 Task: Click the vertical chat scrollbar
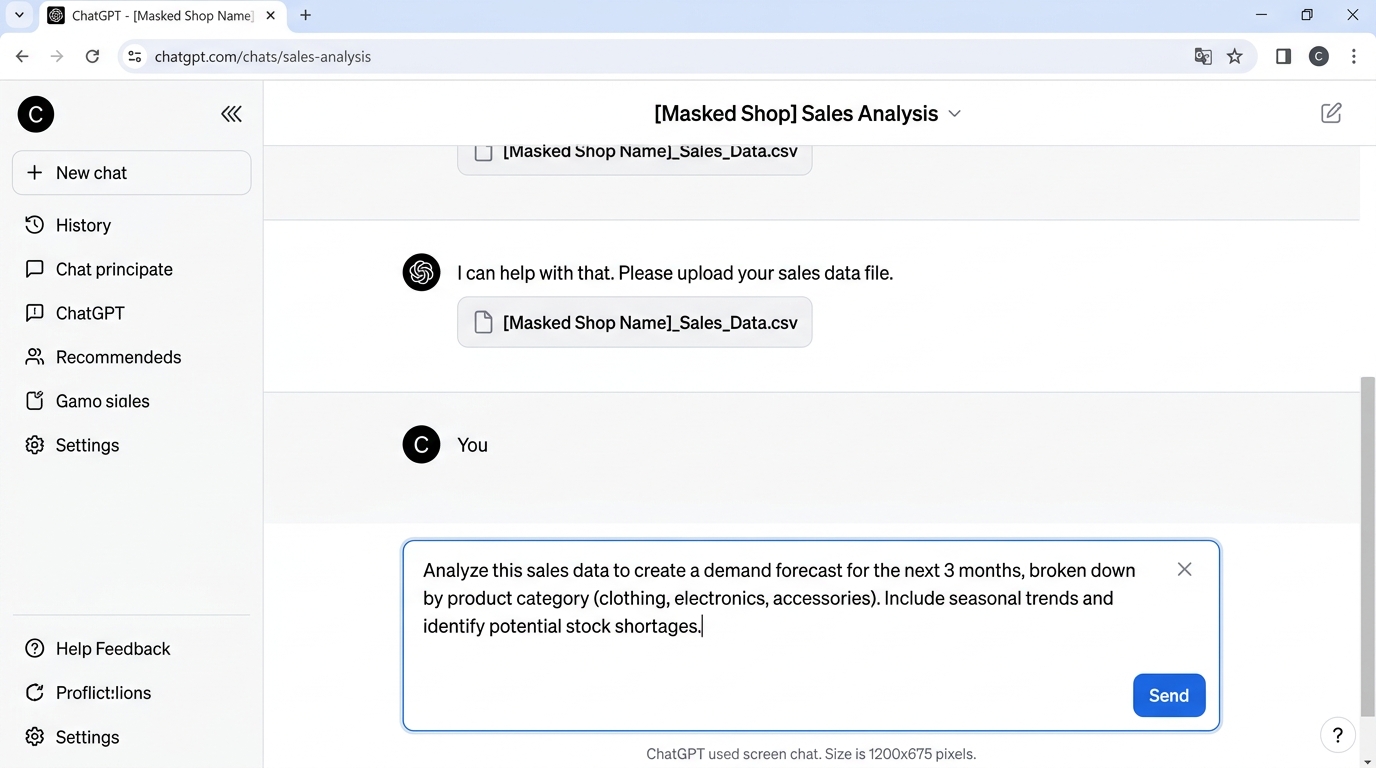click(x=1367, y=545)
